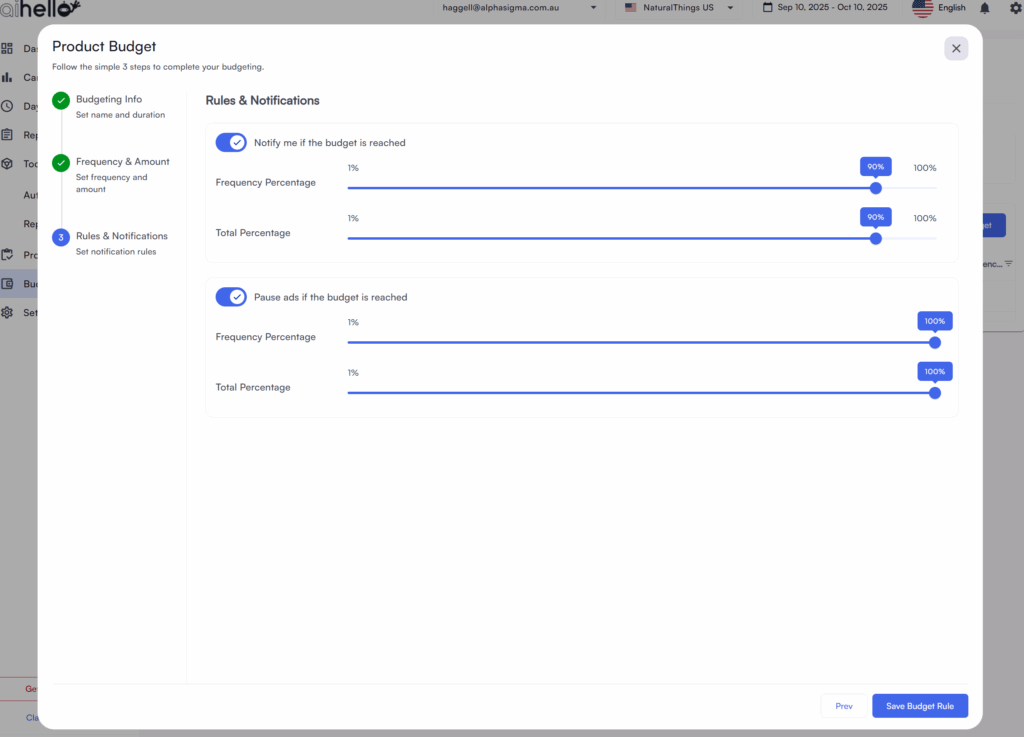
Task: Toggle Notify me if budget is reached
Action: [x=231, y=143]
